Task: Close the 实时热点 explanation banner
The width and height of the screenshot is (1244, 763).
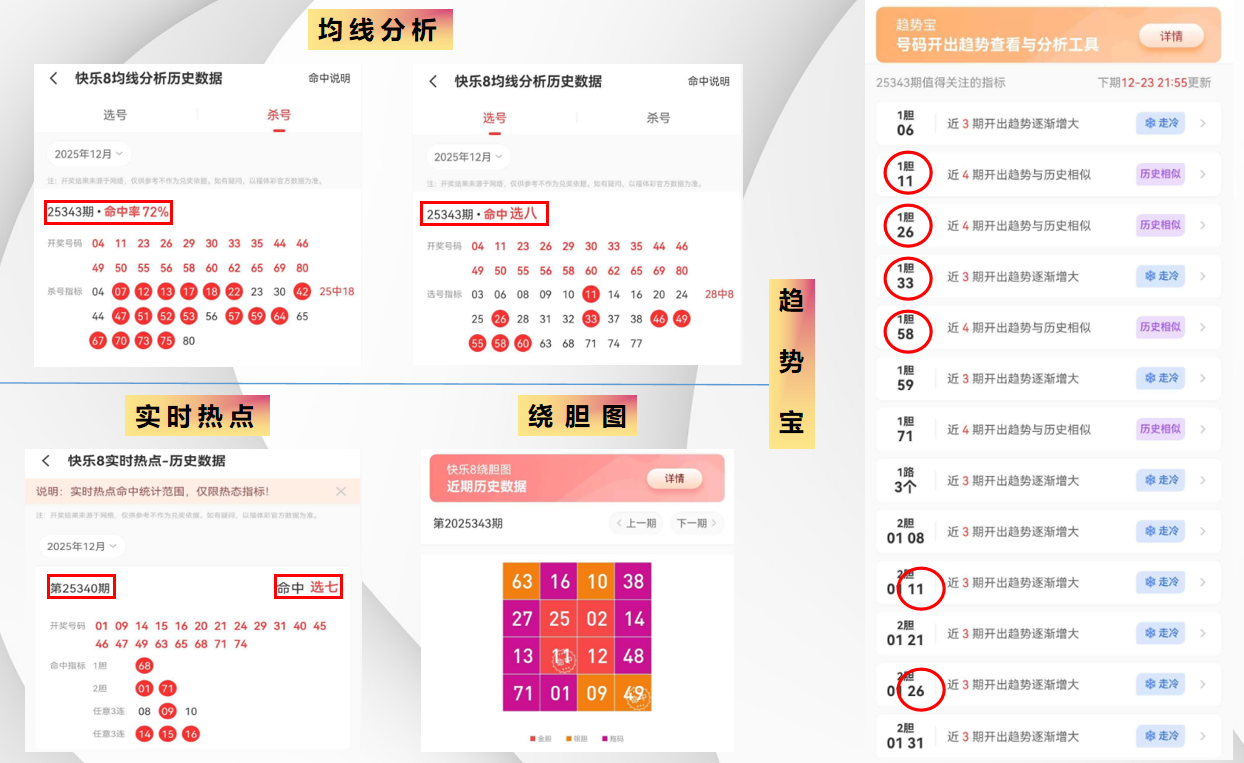Action: (341, 491)
